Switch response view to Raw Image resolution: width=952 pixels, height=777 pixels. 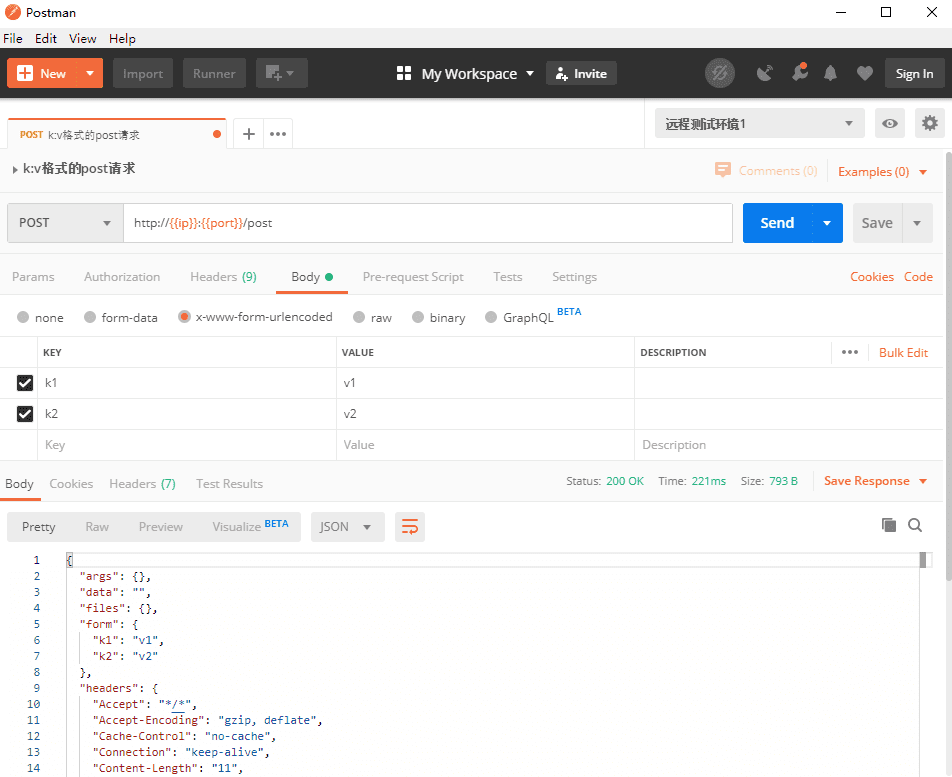[x=97, y=527]
